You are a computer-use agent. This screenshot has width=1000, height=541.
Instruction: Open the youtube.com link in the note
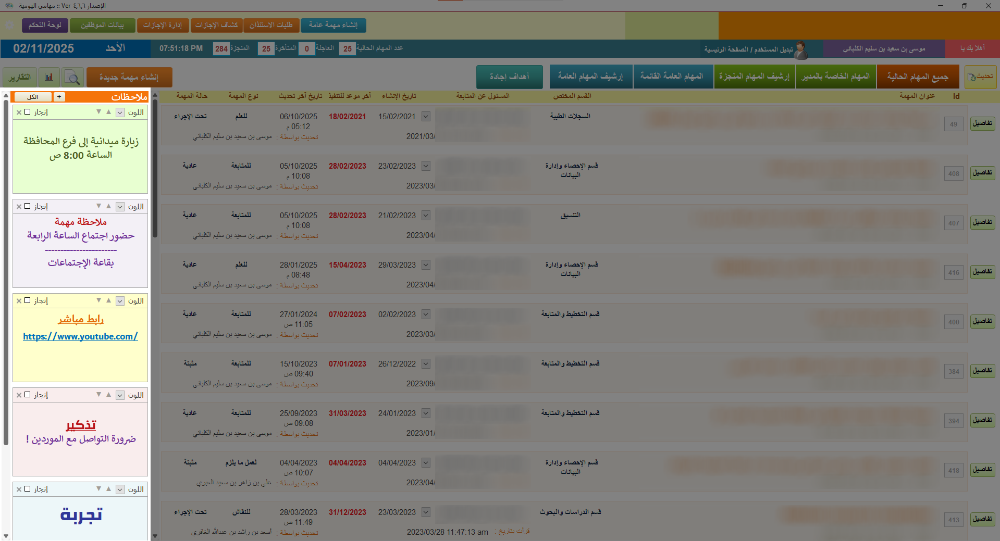pos(81,336)
